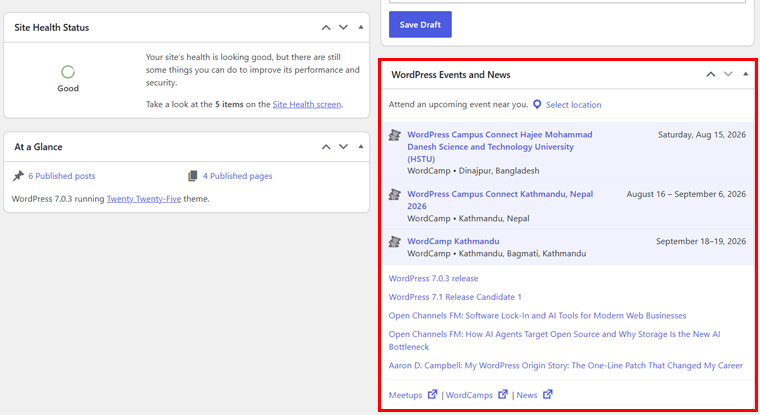Click the At a Glance heading
The height and width of the screenshot is (415, 760).
(x=38, y=147)
